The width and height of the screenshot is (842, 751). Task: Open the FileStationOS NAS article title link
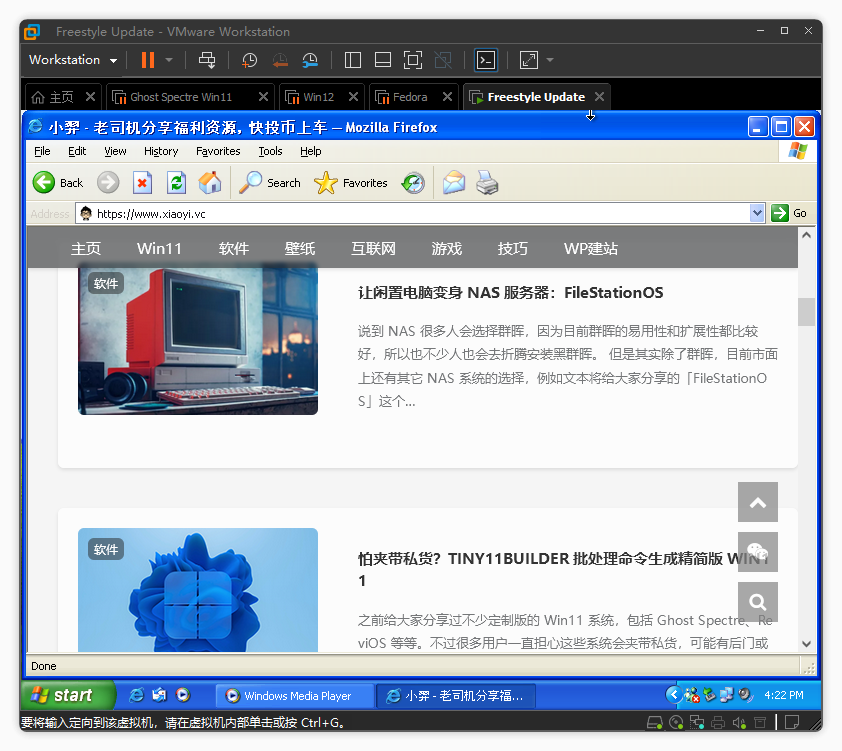[x=510, y=293]
